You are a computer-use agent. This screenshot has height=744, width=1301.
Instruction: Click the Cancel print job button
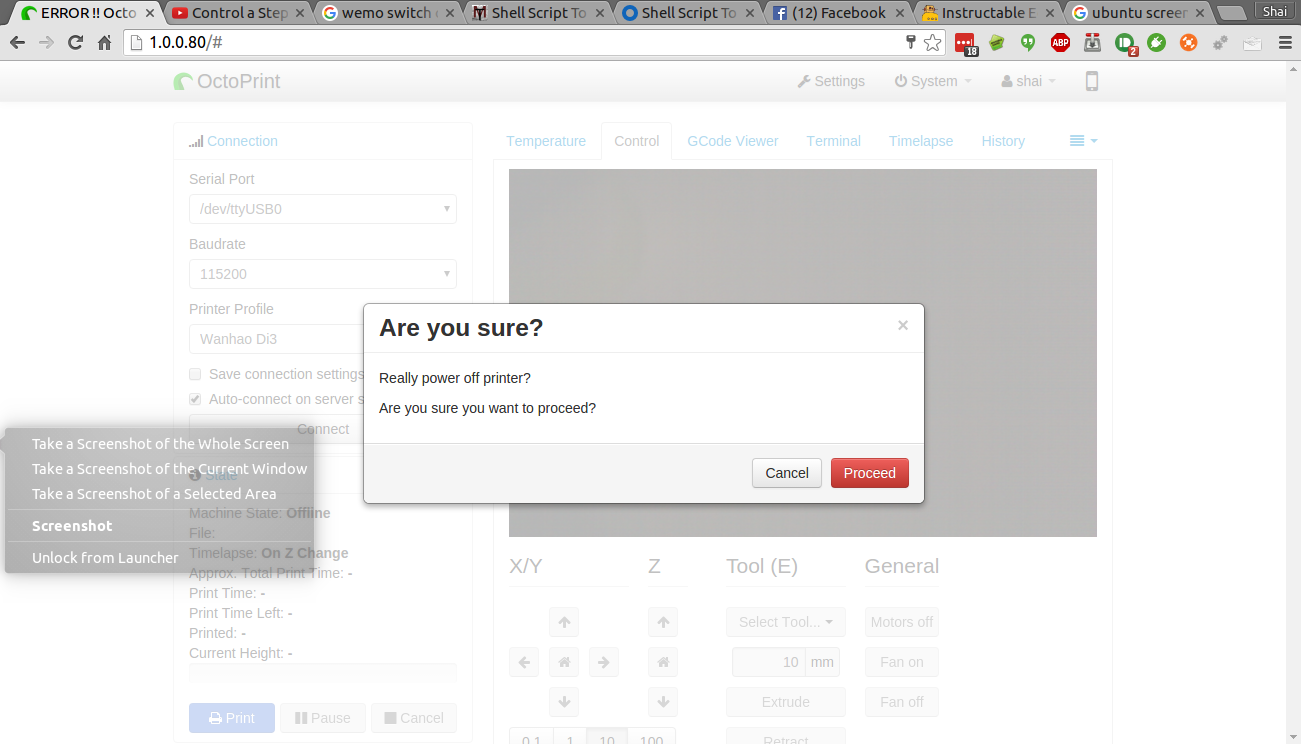pos(414,718)
